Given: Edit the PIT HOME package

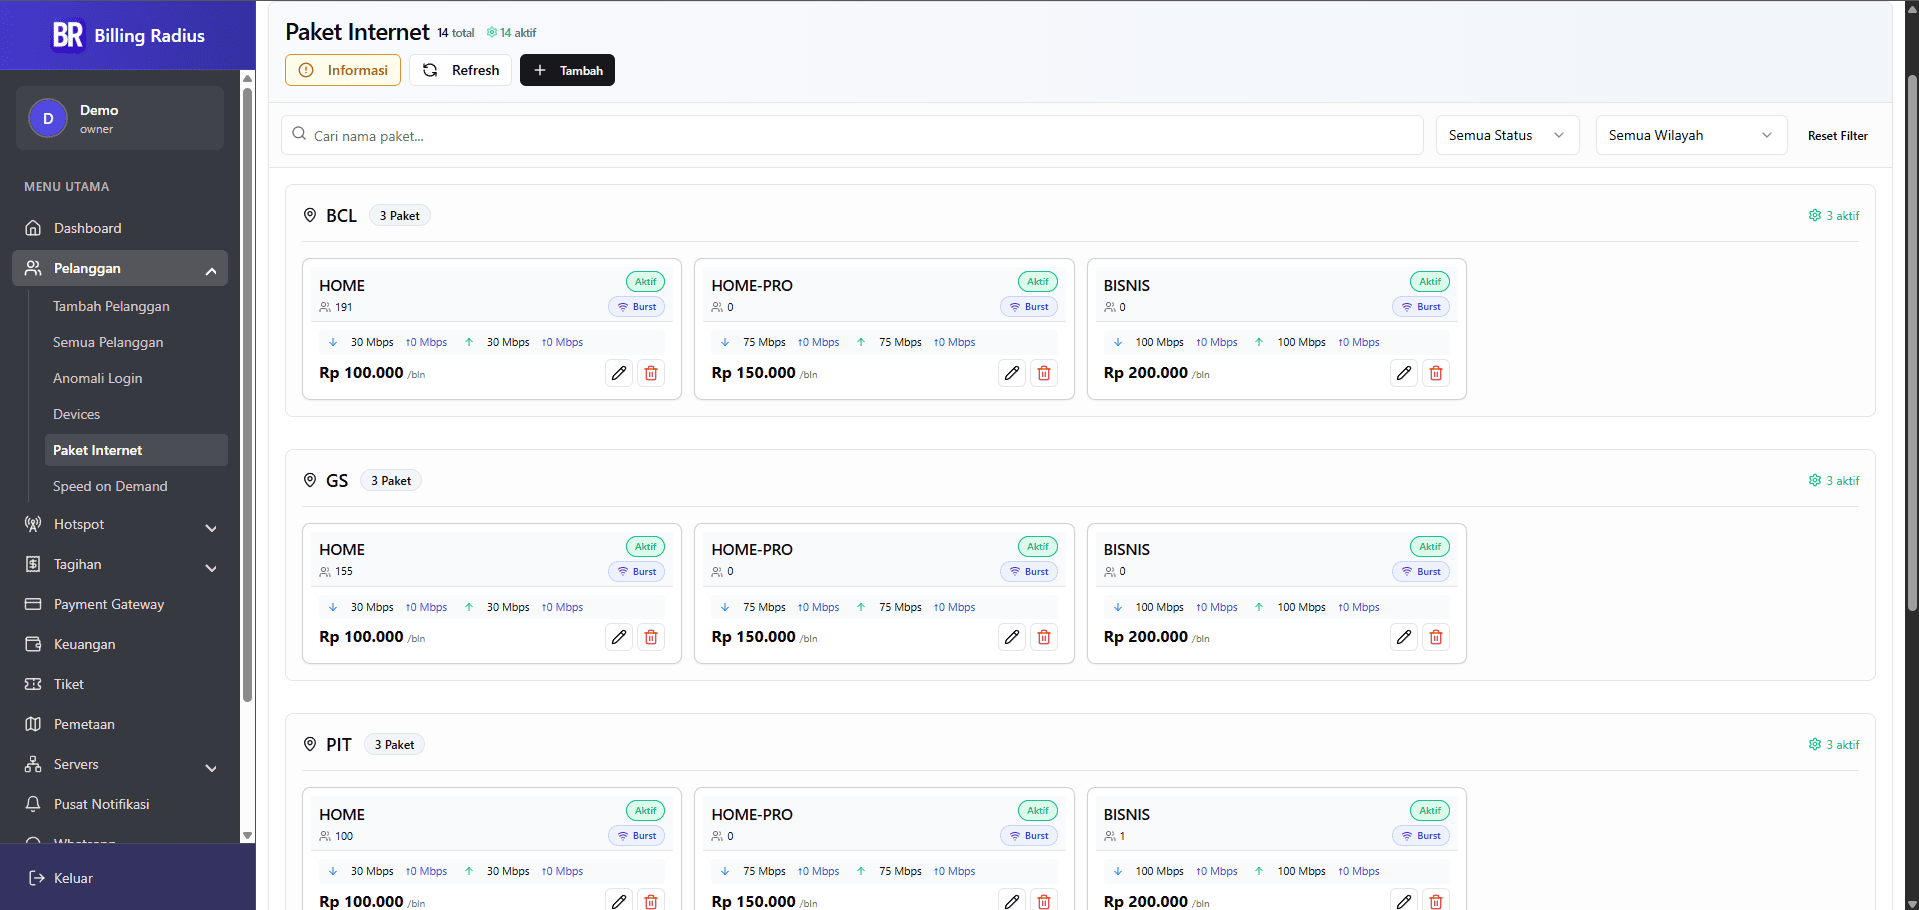Looking at the screenshot, I should tap(619, 901).
